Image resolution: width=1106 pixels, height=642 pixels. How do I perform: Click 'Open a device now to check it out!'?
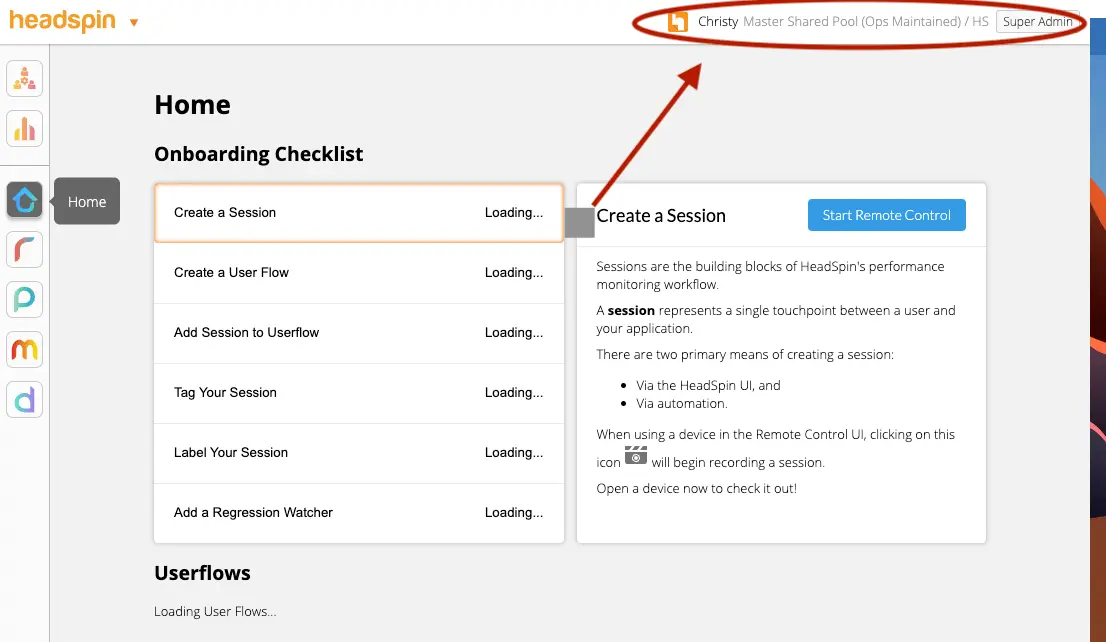[696, 488]
